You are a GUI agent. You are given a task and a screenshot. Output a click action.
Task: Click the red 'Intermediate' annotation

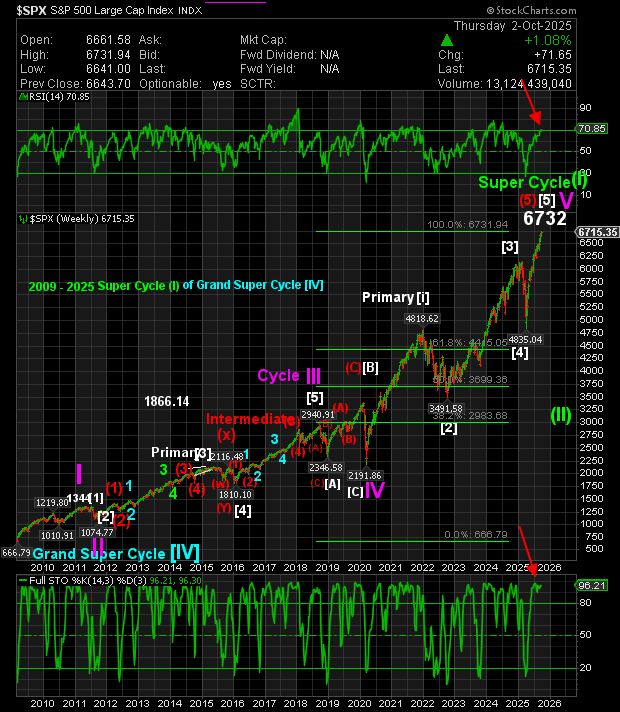pyautogui.click(x=250, y=419)
